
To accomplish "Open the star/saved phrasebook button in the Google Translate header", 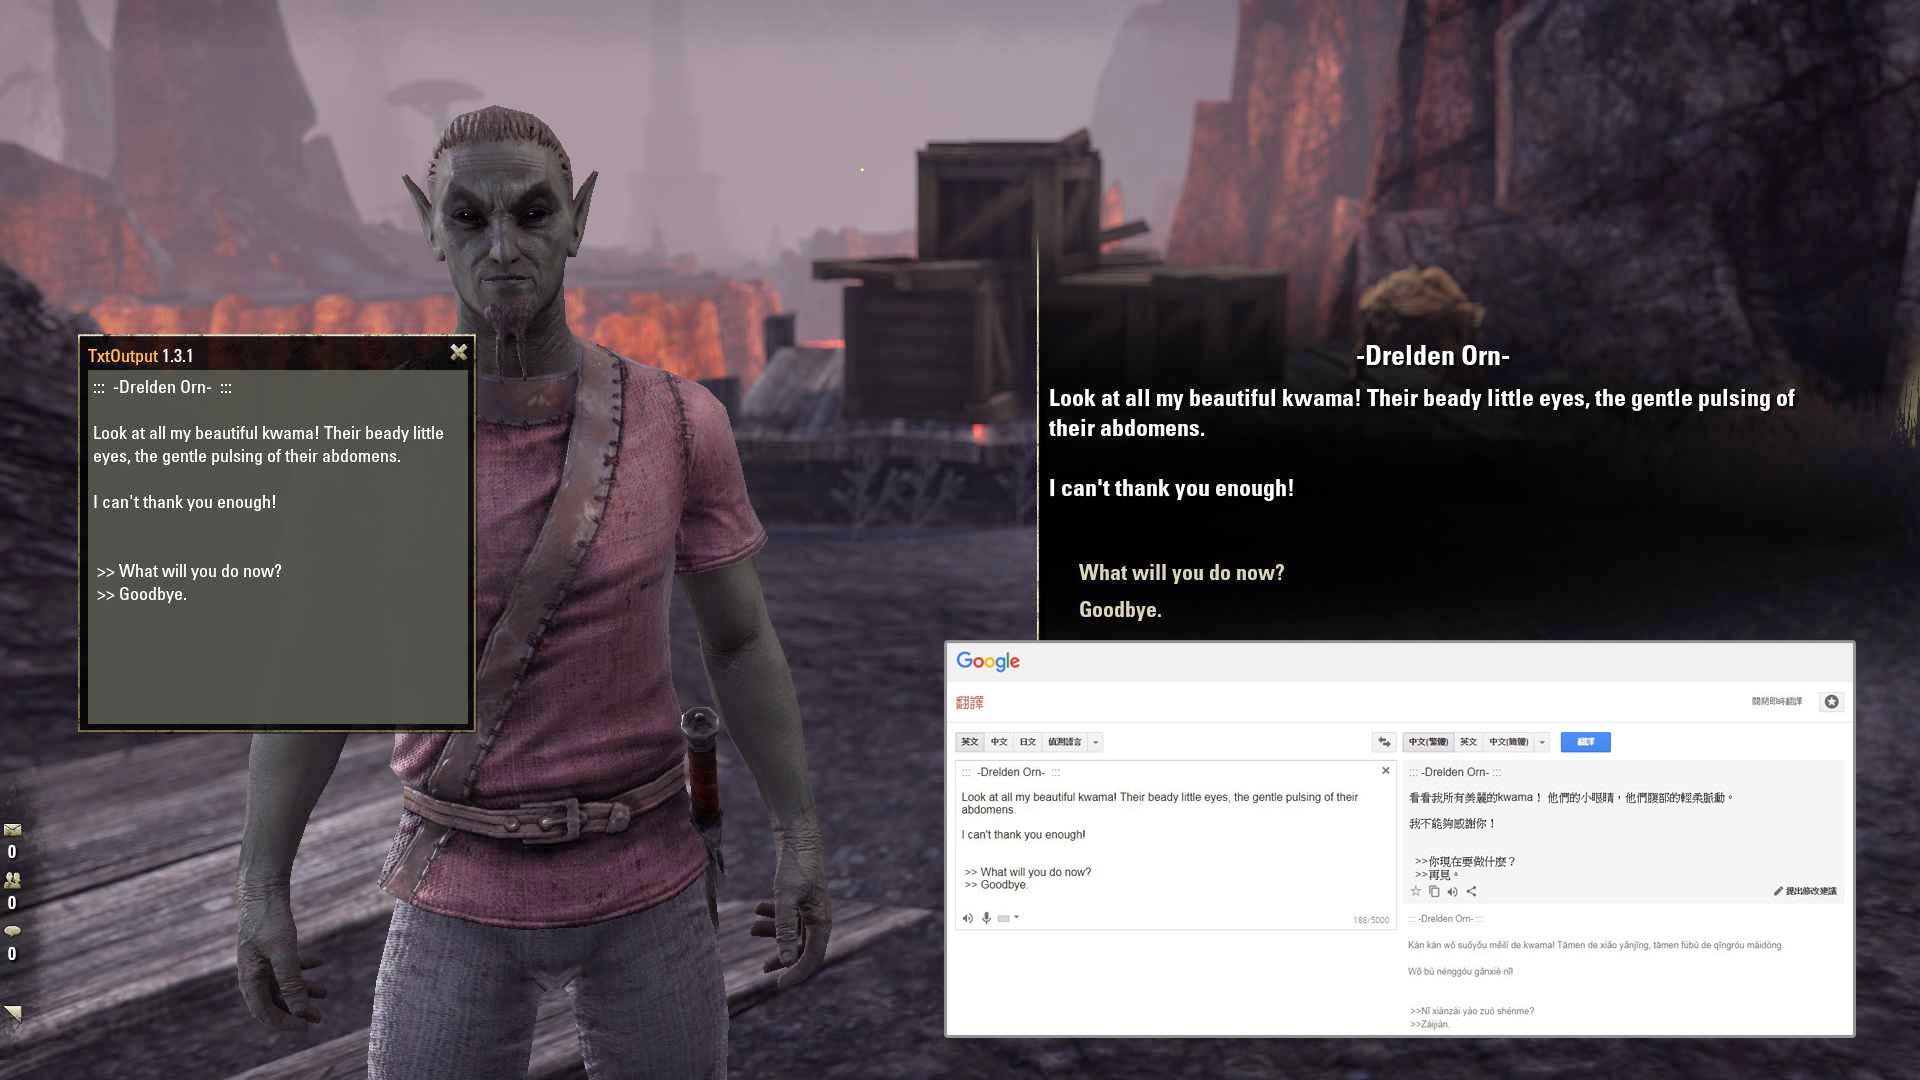I will point(1831,702).
